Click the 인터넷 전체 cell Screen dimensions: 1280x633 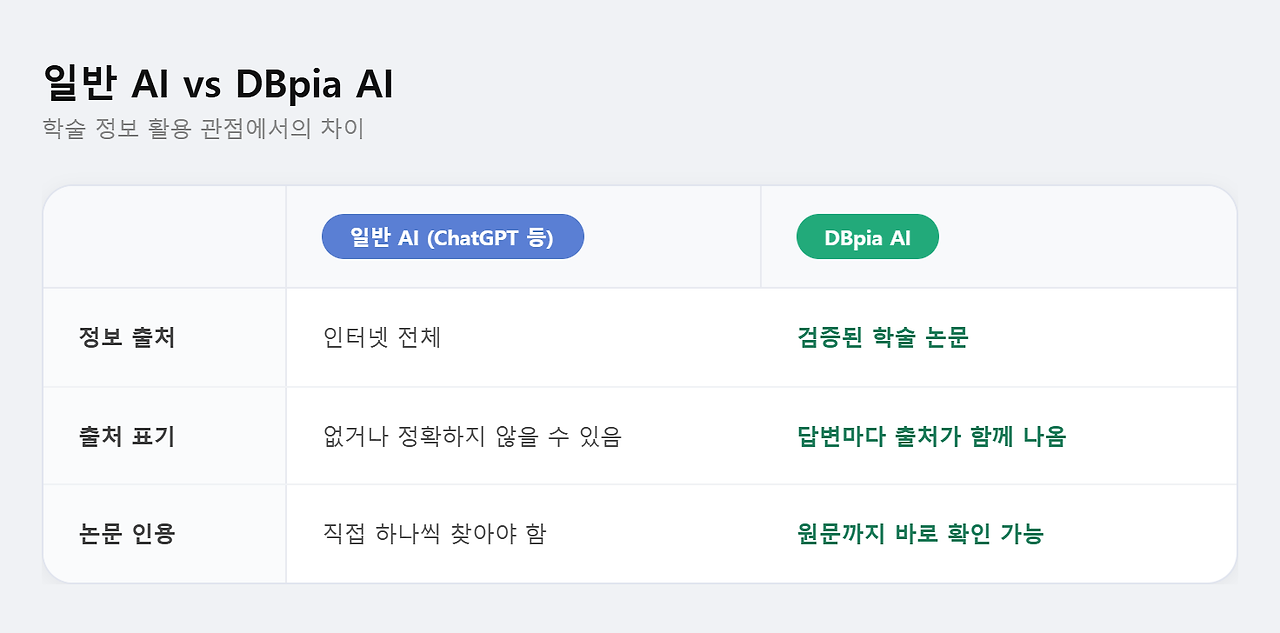click(x=382, y=338)
